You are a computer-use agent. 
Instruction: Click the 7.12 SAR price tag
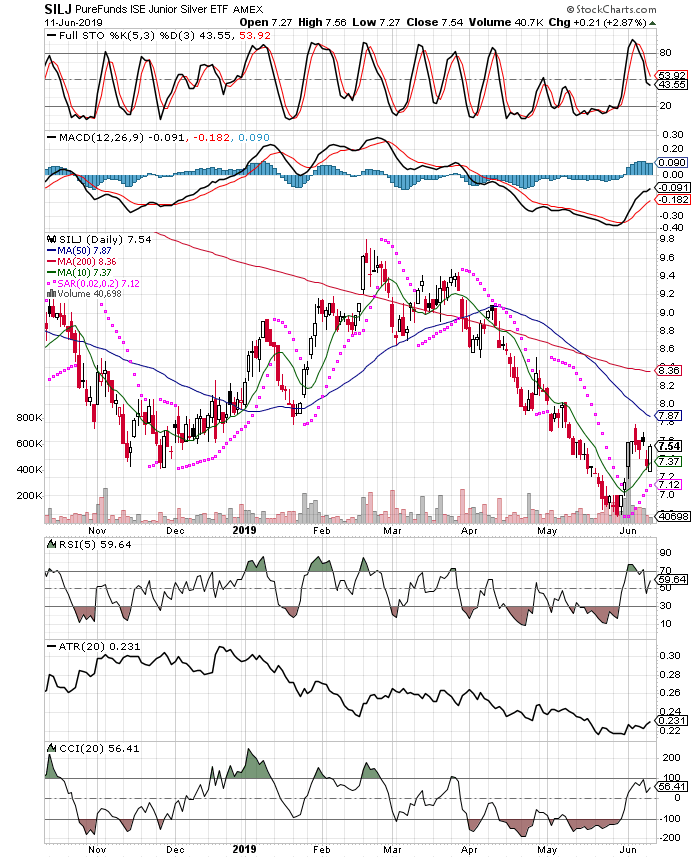(x=669, y=485)
